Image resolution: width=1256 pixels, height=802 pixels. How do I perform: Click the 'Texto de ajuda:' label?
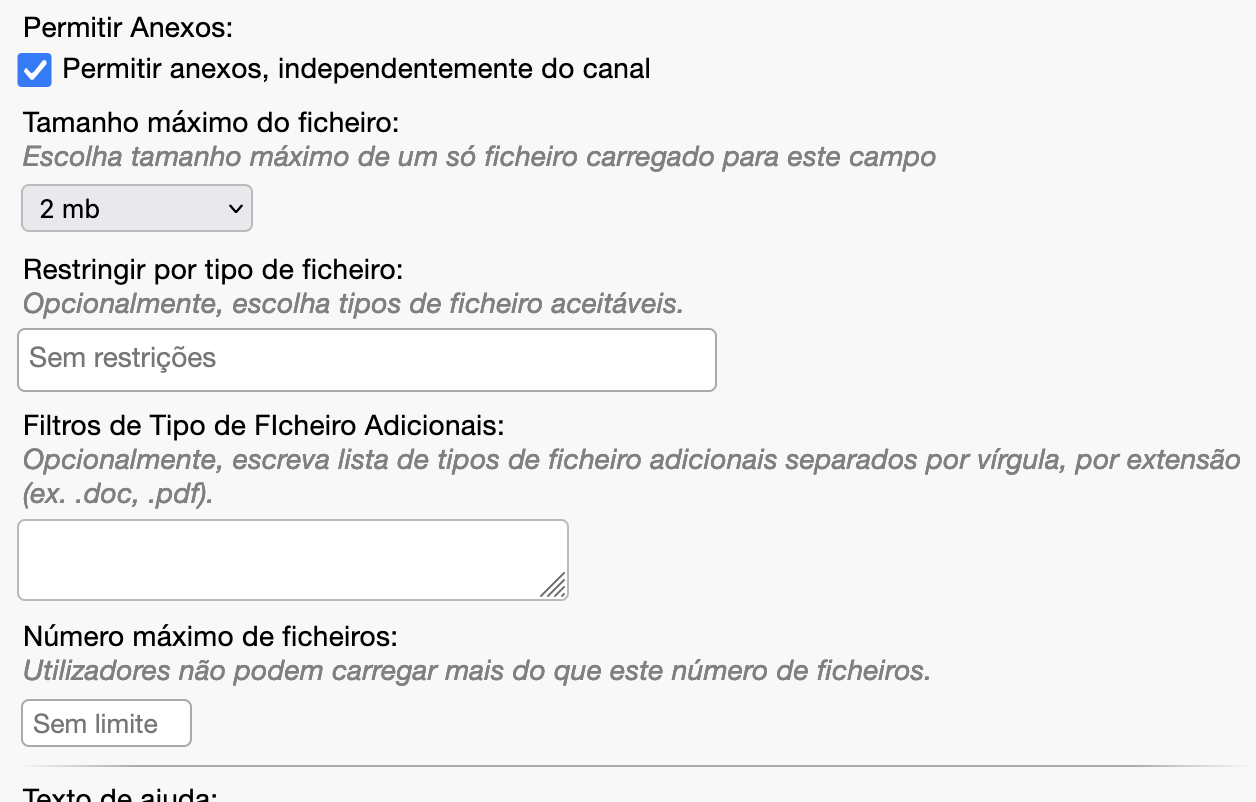coord(120,795)
